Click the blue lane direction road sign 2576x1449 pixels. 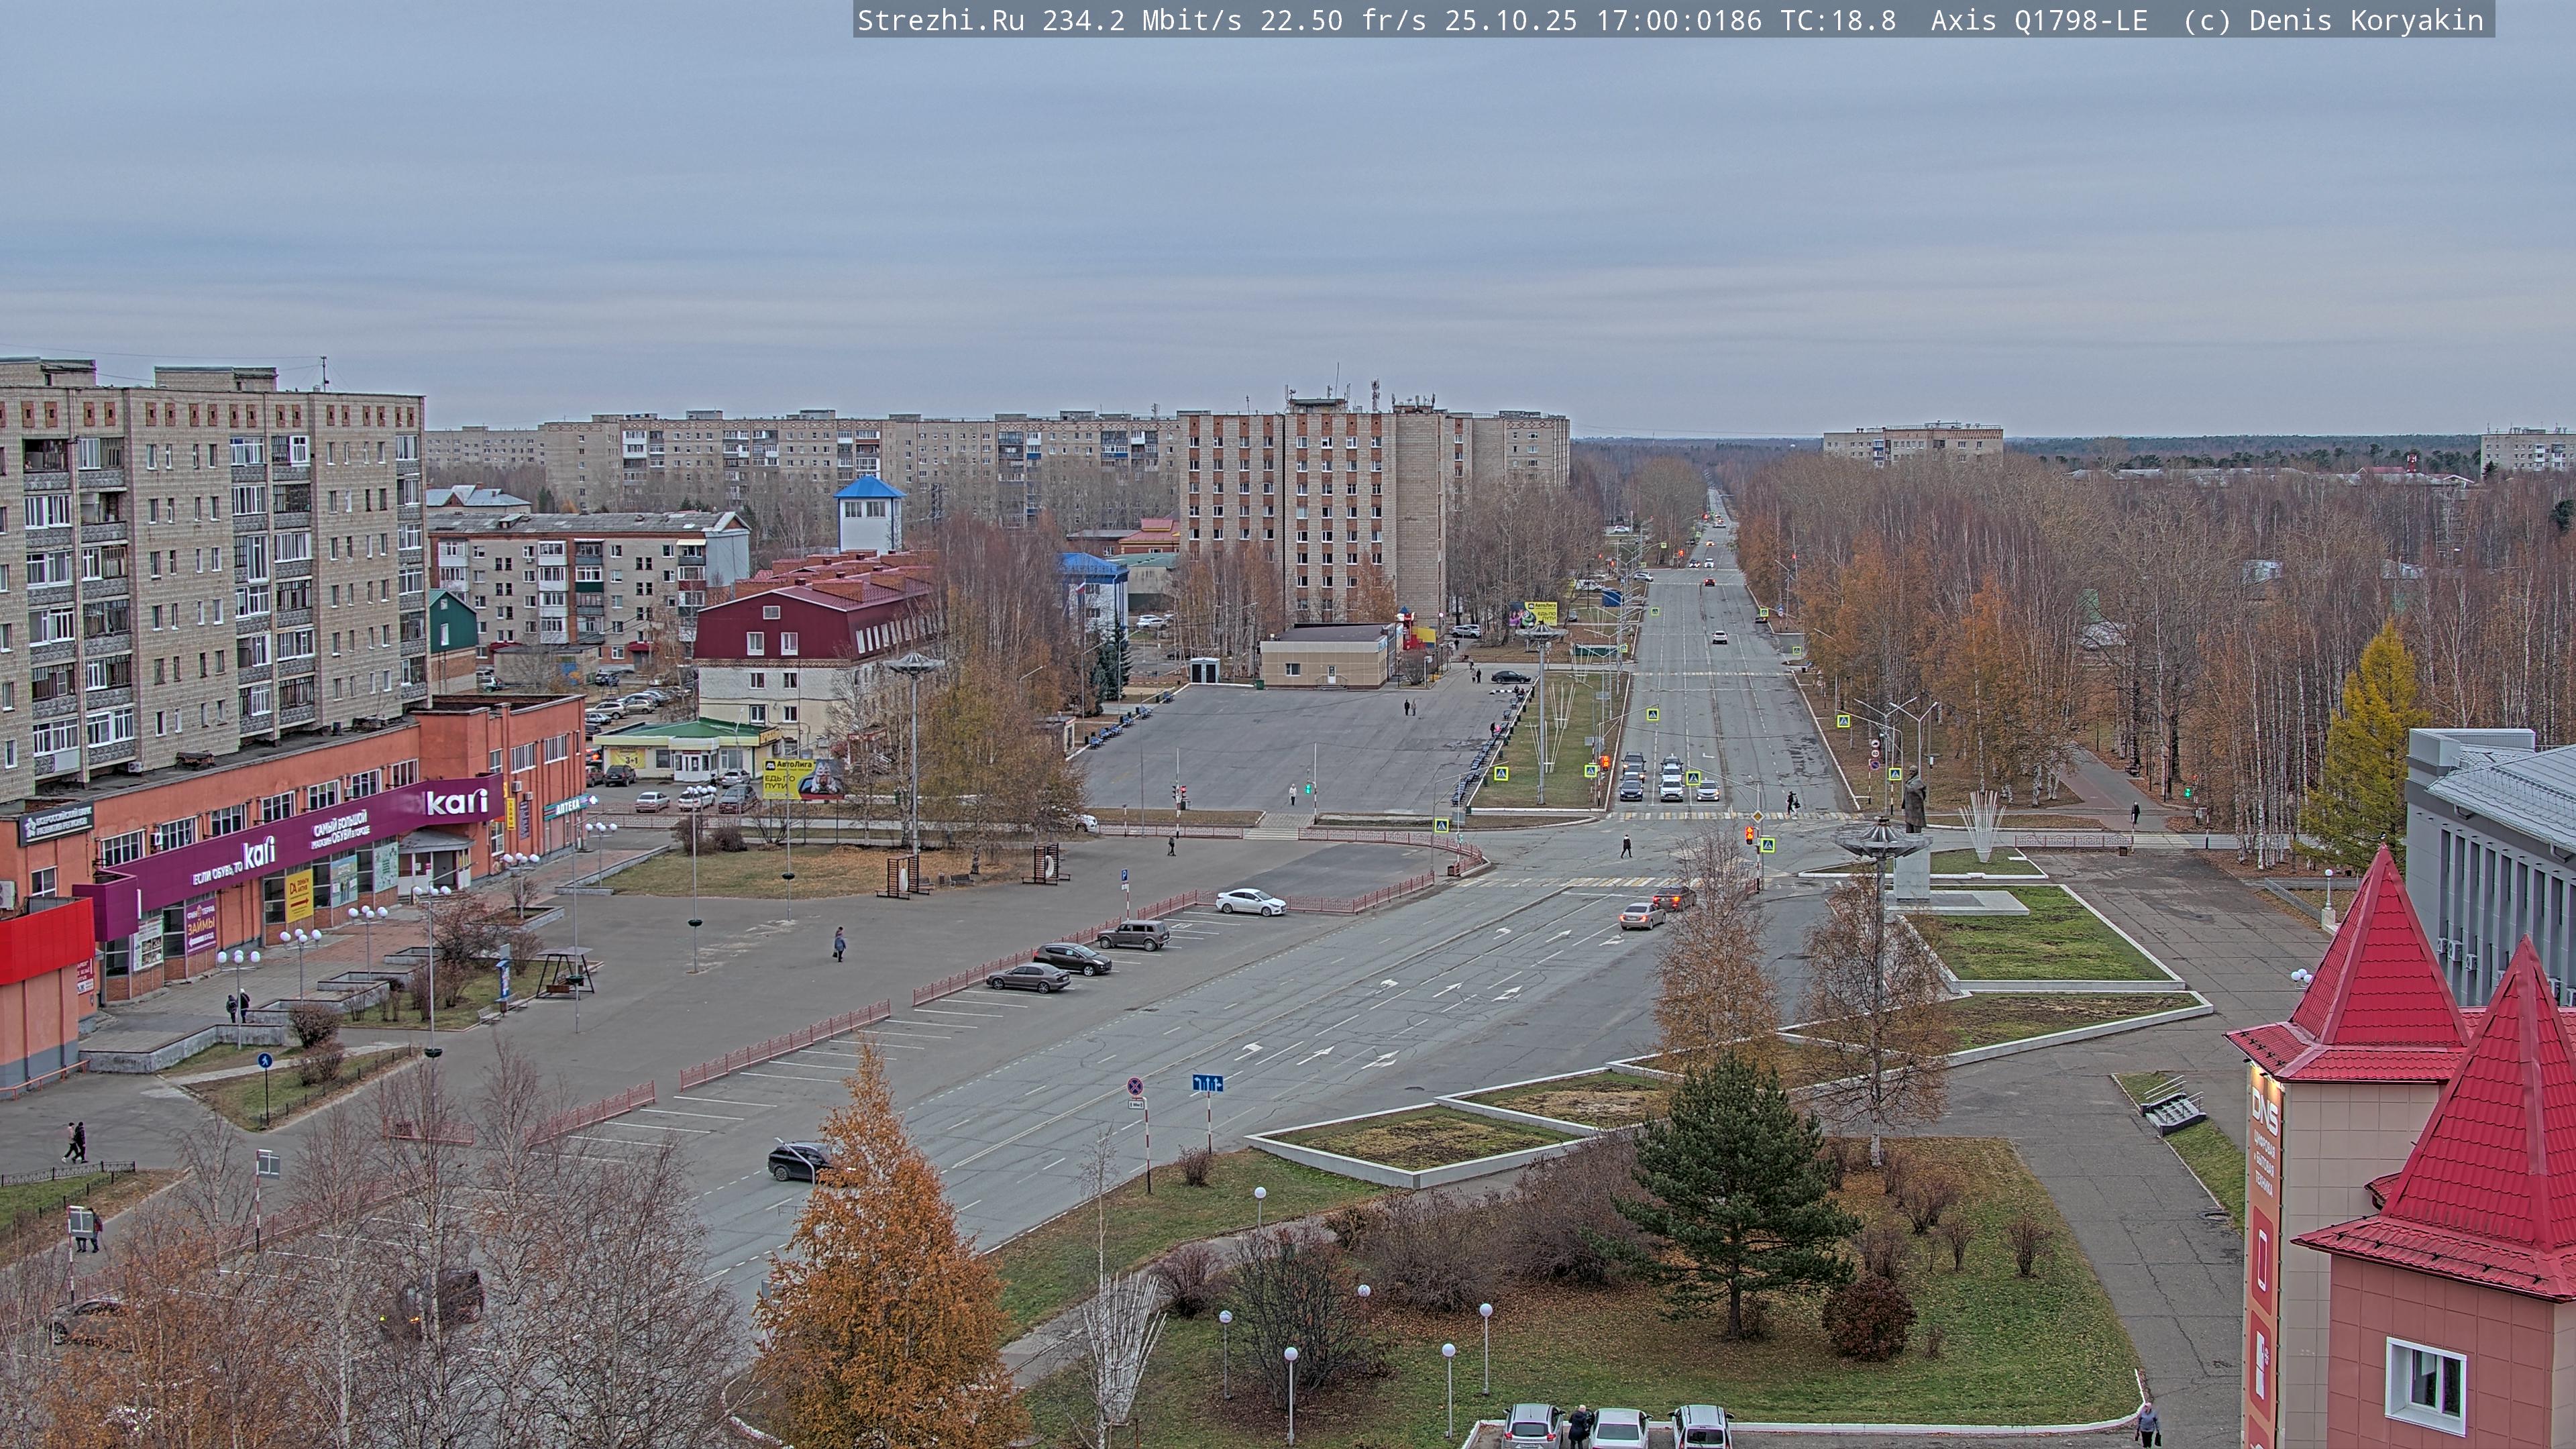point(1207,1083)
